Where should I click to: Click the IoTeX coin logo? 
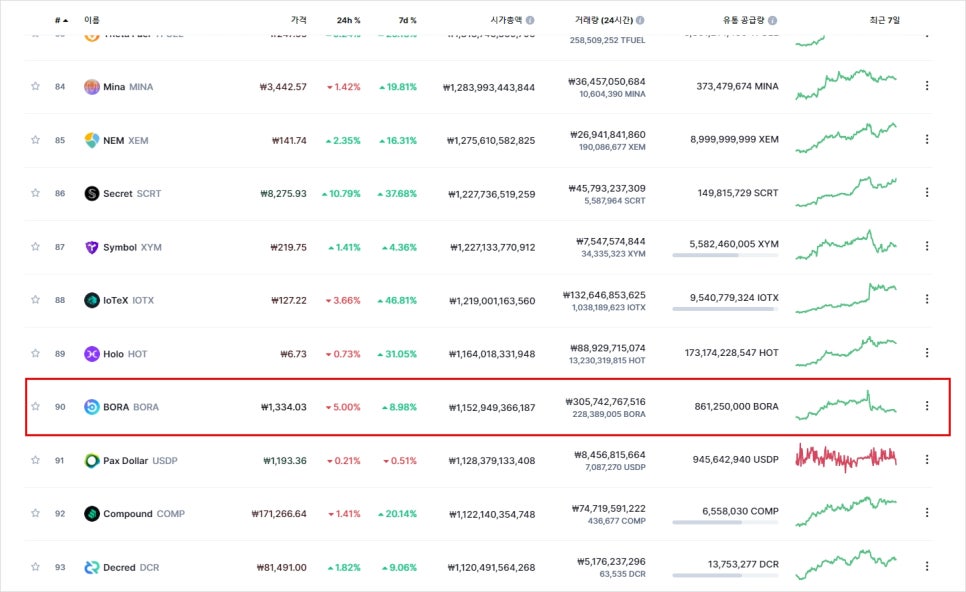click(x=92, y=301)
